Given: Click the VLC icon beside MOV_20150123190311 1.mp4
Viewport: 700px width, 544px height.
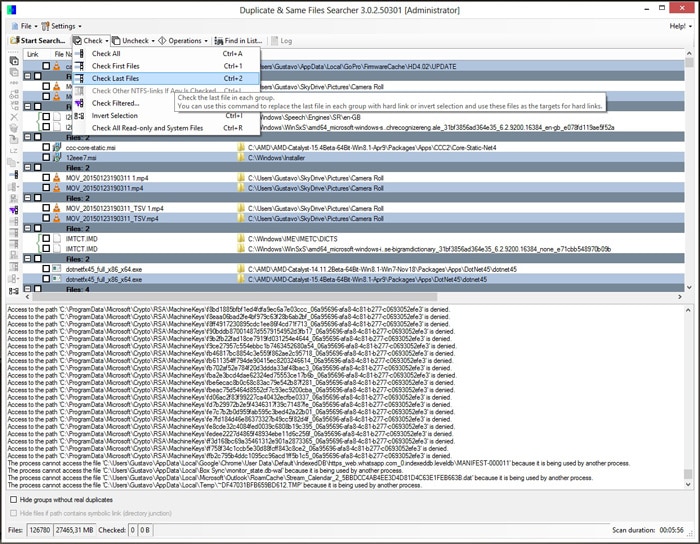Looking at the screenshot, I should point(58,178).
